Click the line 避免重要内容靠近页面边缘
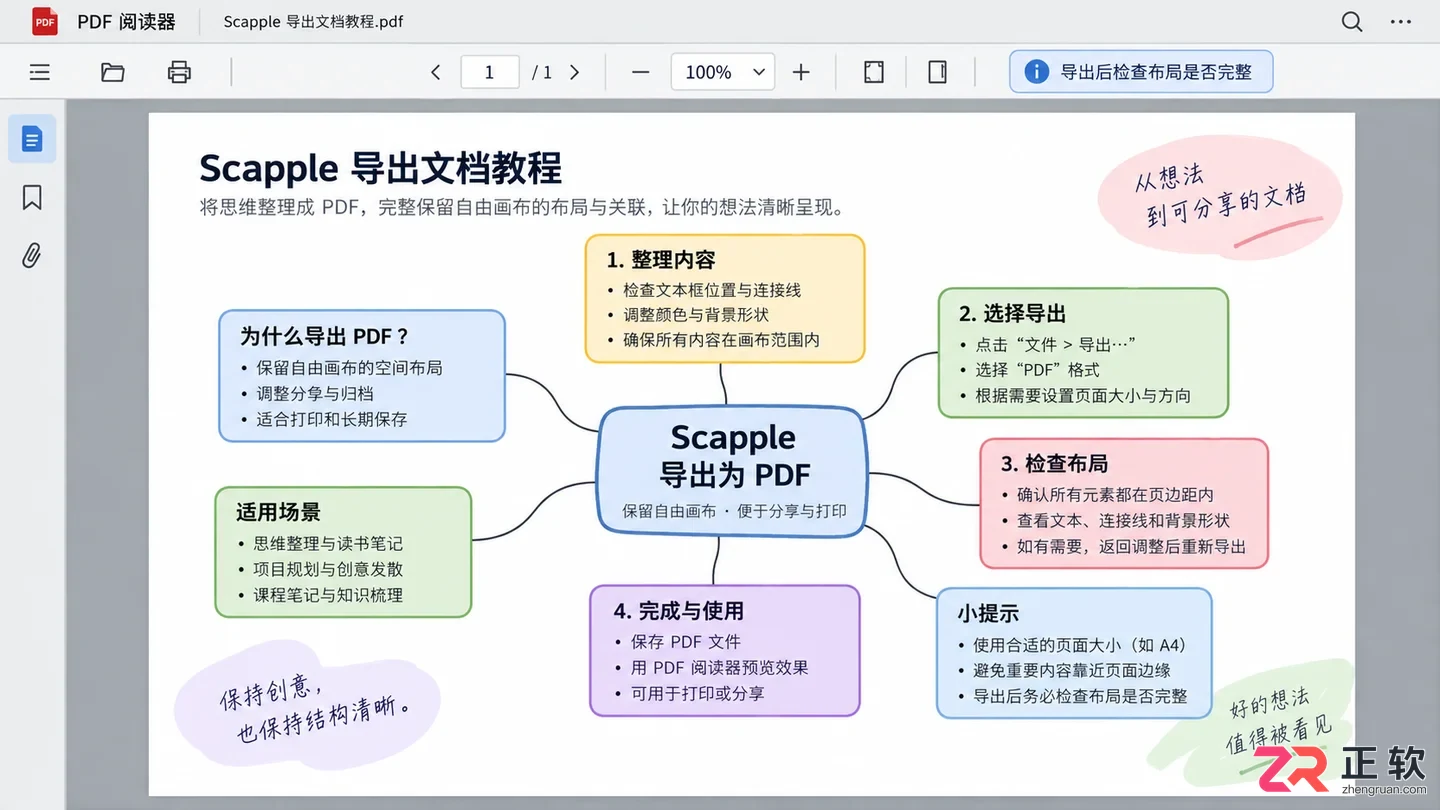 1072,671
